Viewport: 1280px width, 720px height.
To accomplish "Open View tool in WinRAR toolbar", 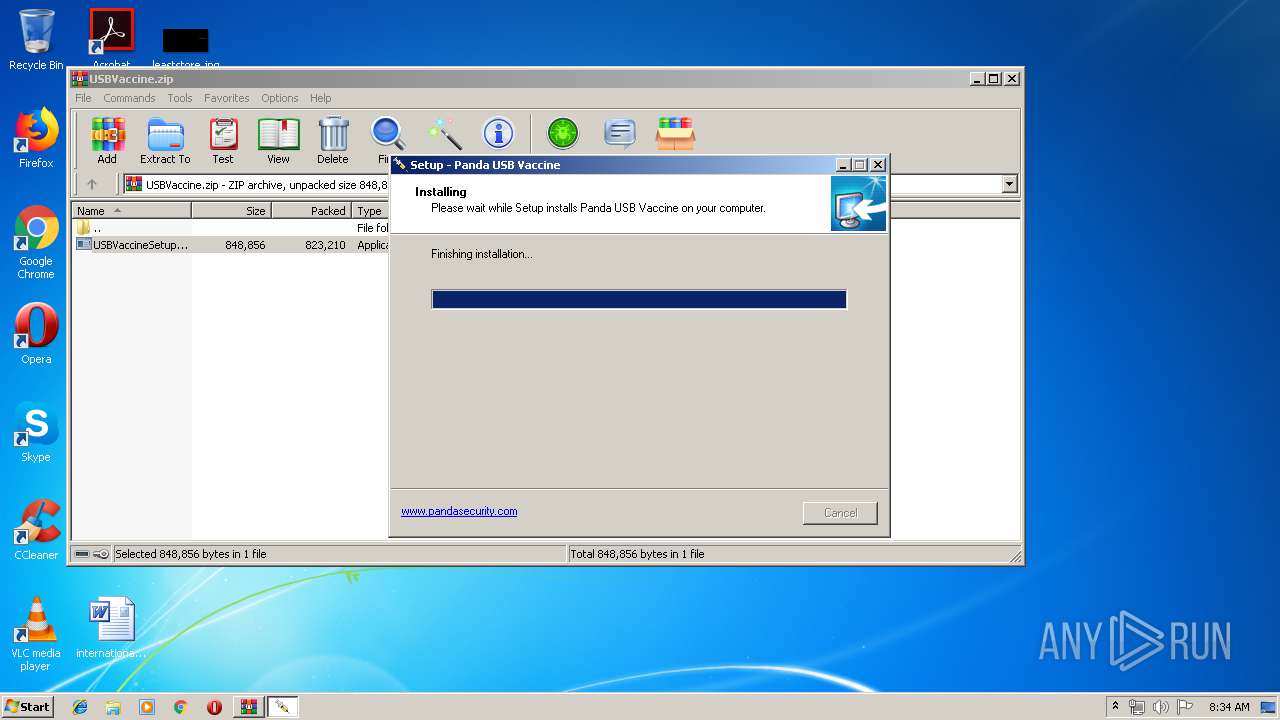I will [278, 141].
